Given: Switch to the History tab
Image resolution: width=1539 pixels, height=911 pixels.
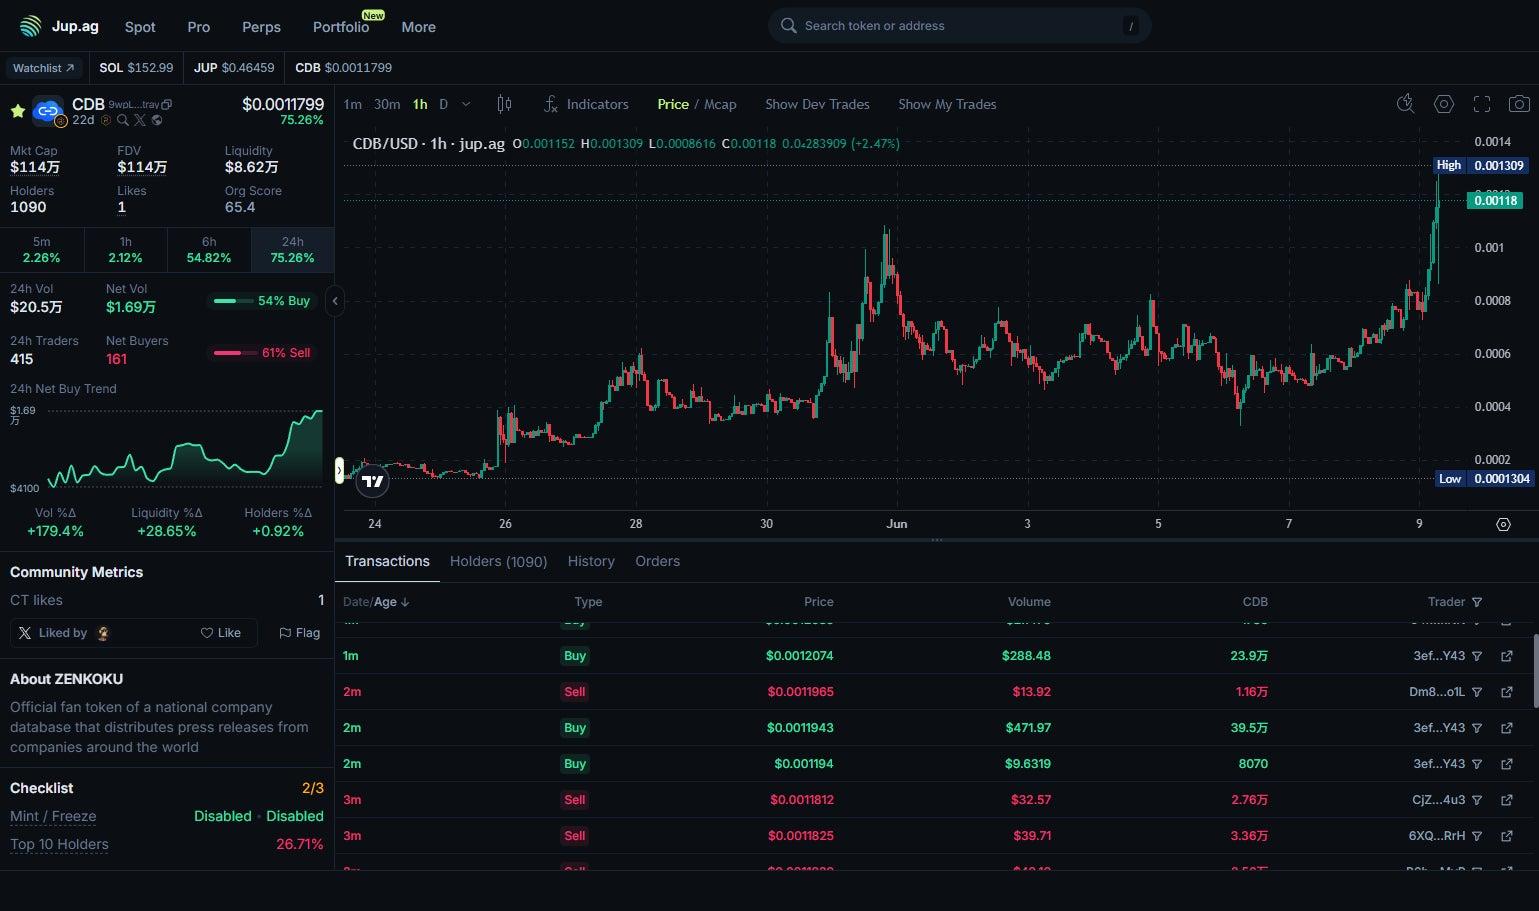Looking at the screenshot, I should [591, 561].
